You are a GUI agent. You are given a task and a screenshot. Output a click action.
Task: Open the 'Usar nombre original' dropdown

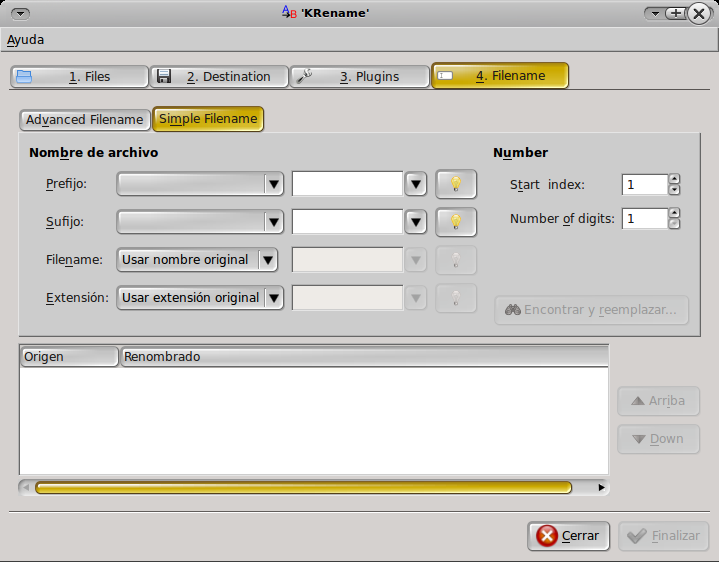[197, 260]
